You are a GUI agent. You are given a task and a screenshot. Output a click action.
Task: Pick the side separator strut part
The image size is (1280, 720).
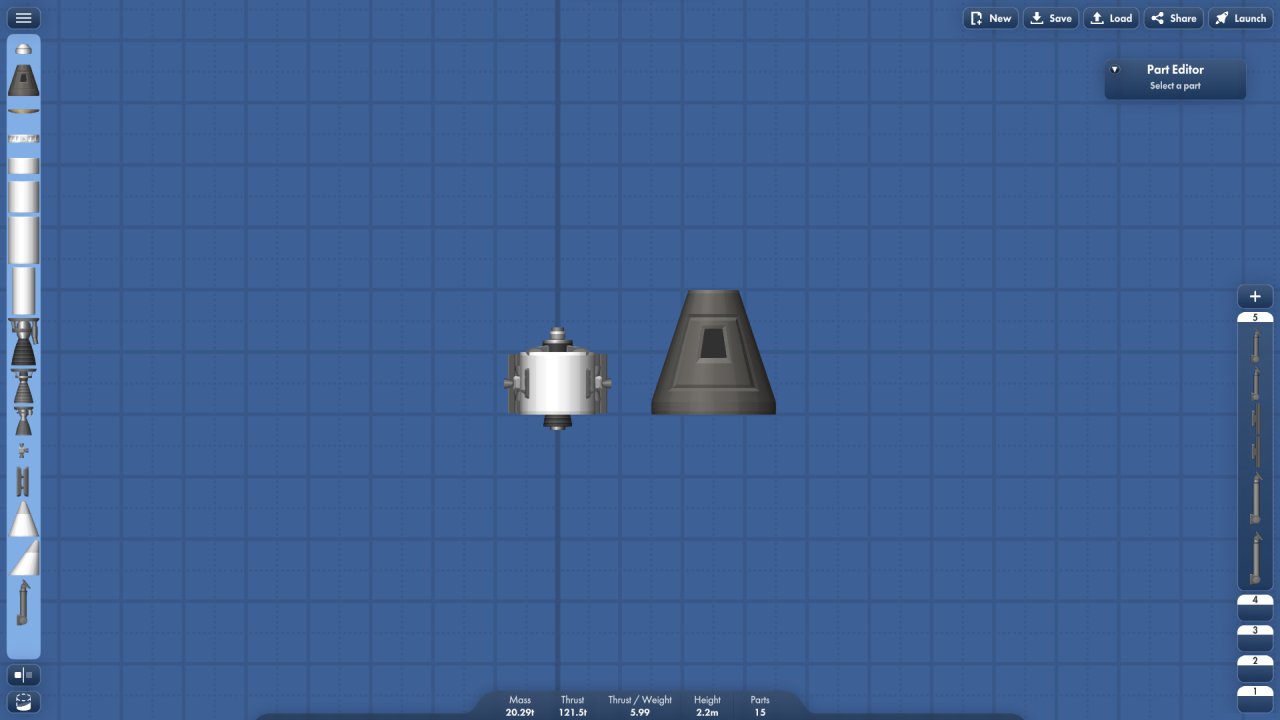(23, 481)
